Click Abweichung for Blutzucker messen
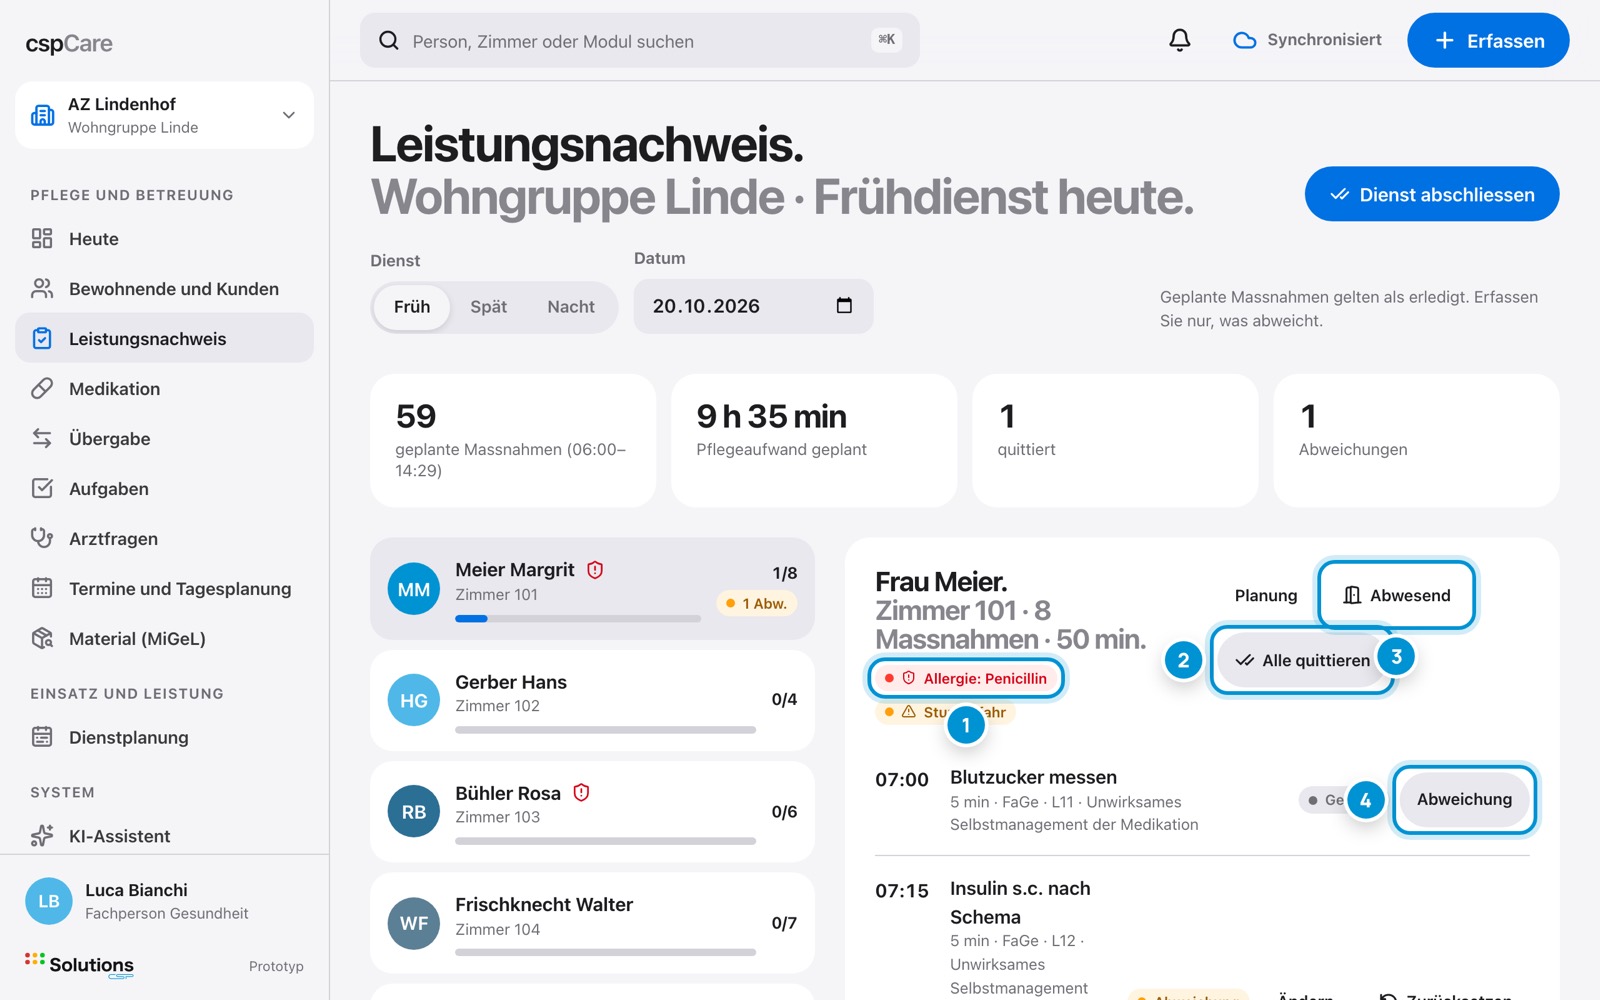The image size is (1600, 1000). [x=1464, y=799]
